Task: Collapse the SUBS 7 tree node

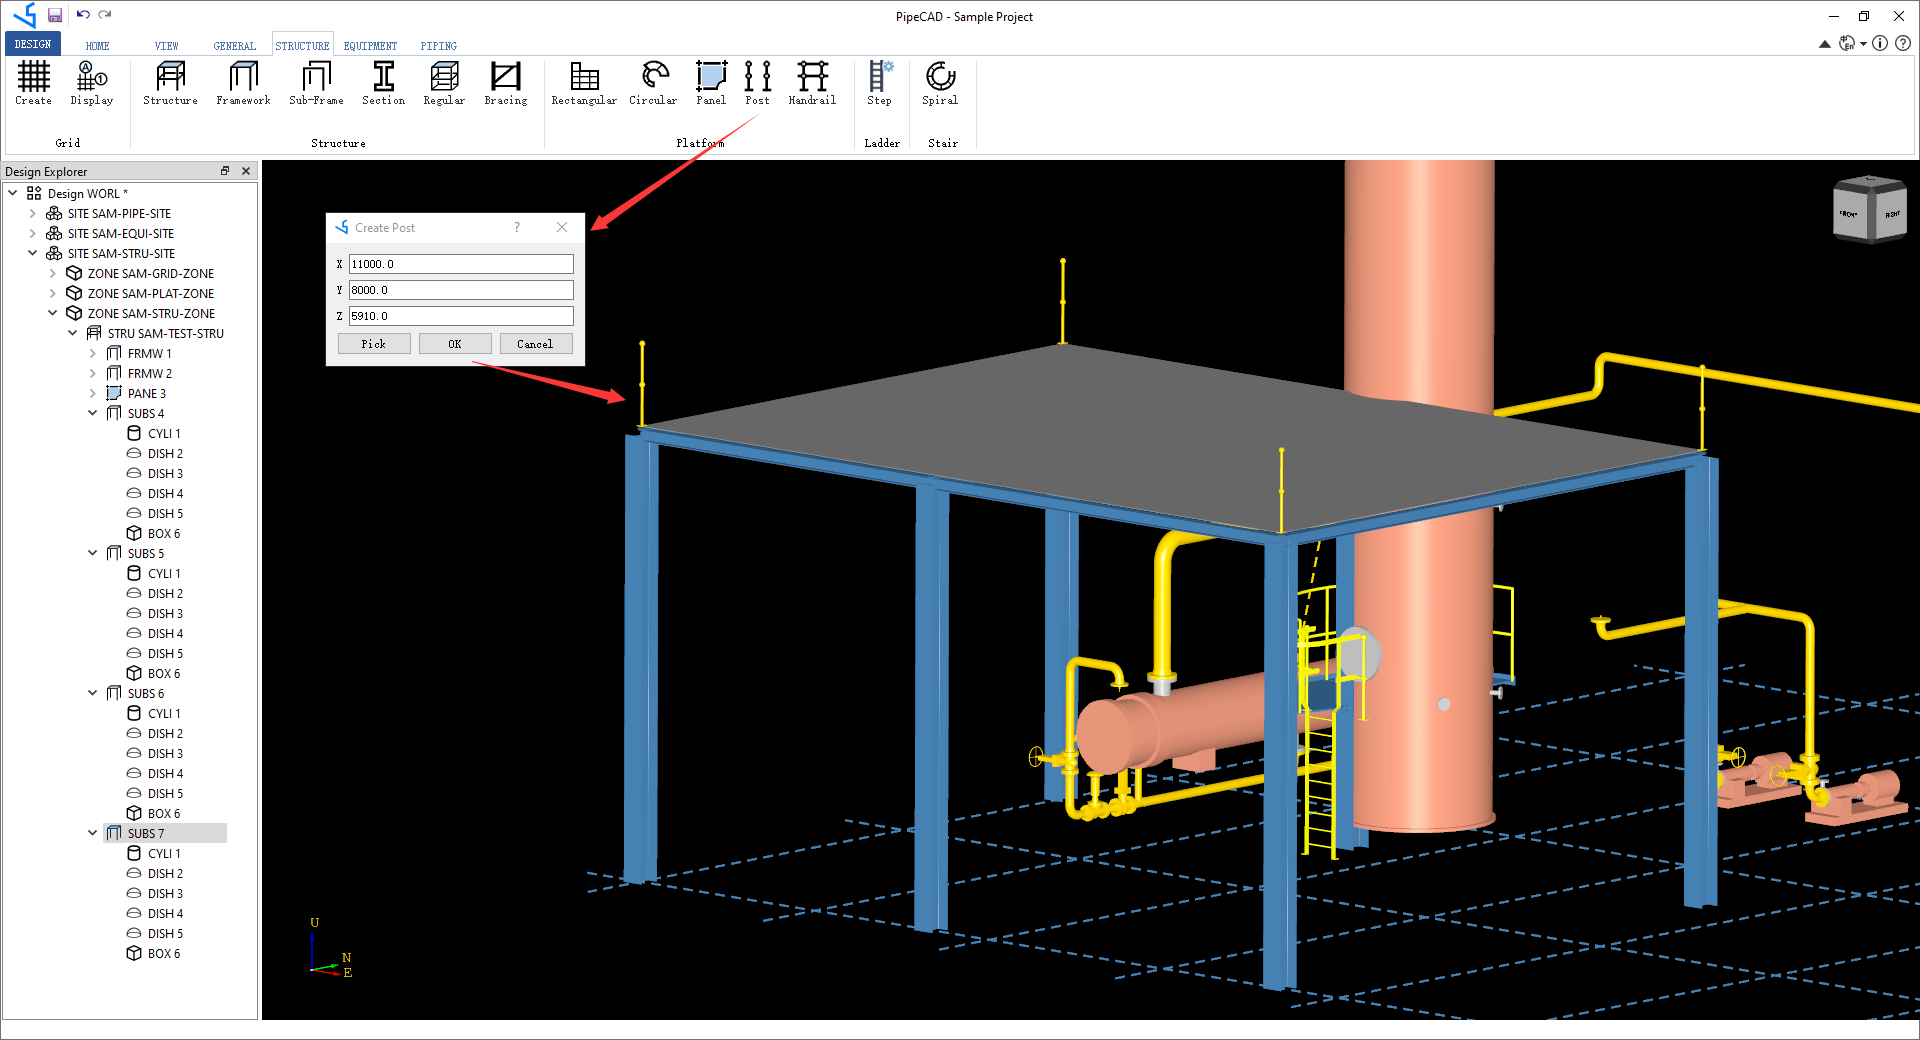Action: coord(92,832)
